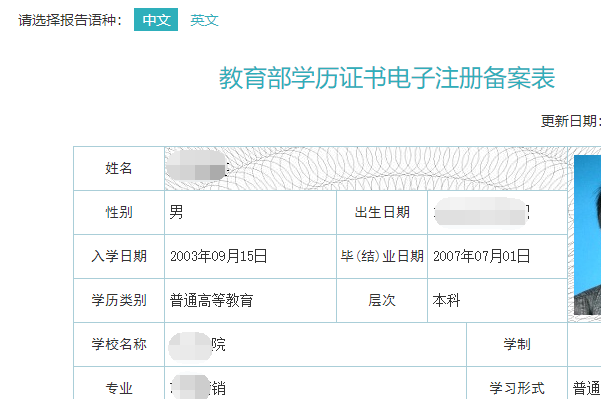Click graduation date 2007年07月01日
Image resolution: width=601 pixels, height=399 pixels.
coord(481,256)
